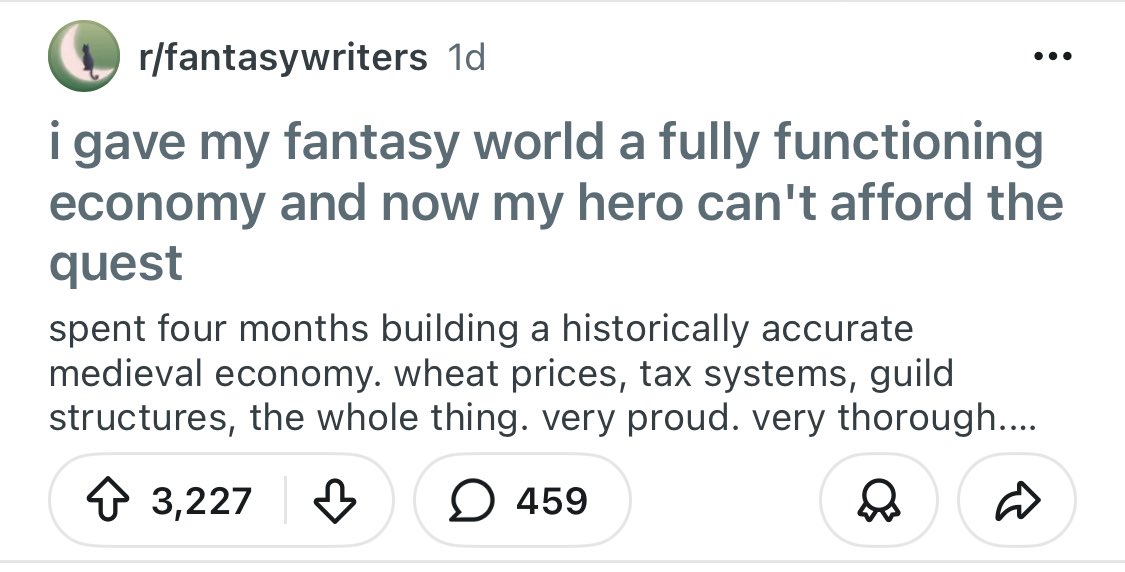Click blank space between comments and award buttons
Screen dimensions: 1125x572
pyautogui.click(x=725, y=500)
